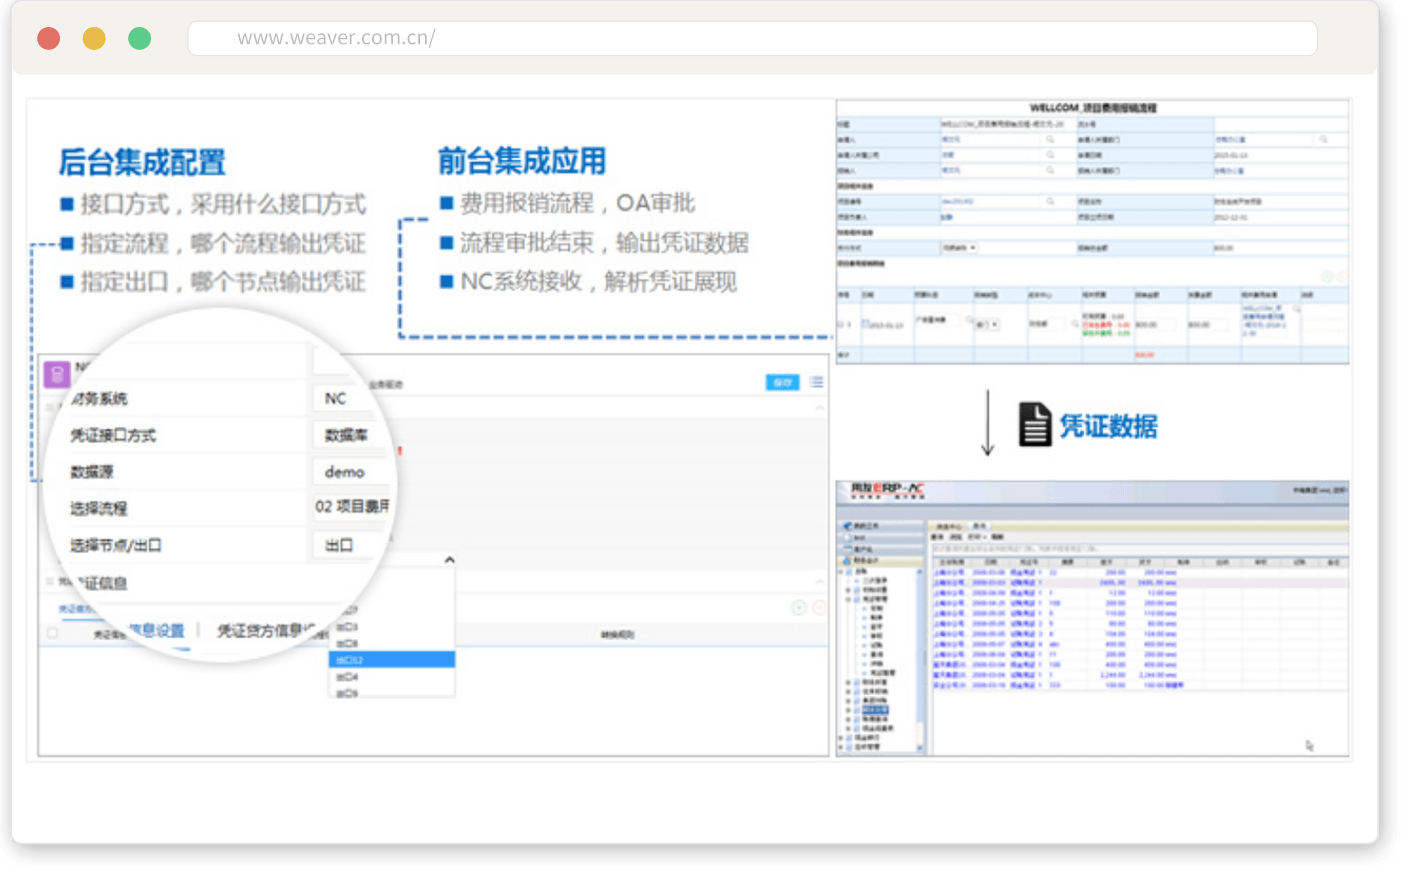1425x875 pixels.
Task: Click the yellow macOS-style window button
Action: tap(94, 39)
